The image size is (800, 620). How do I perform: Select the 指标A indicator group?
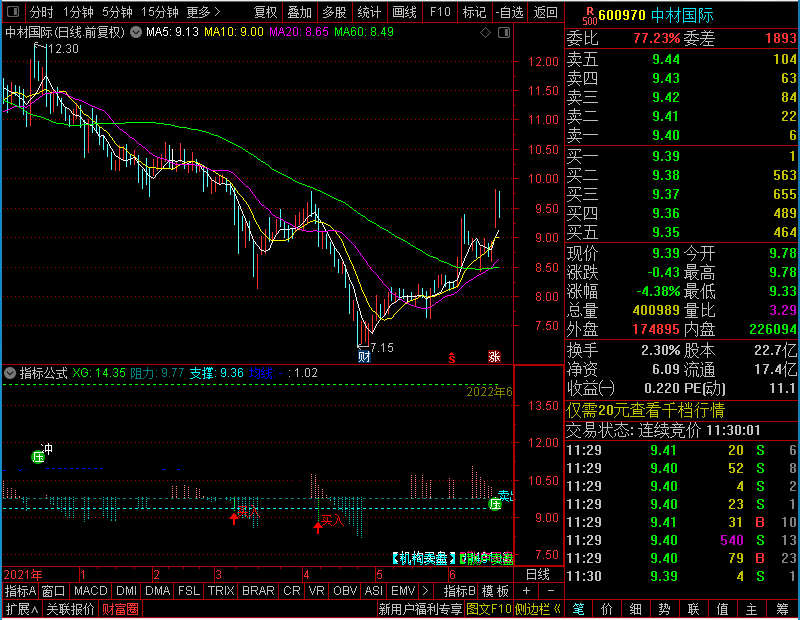point(20,591)
